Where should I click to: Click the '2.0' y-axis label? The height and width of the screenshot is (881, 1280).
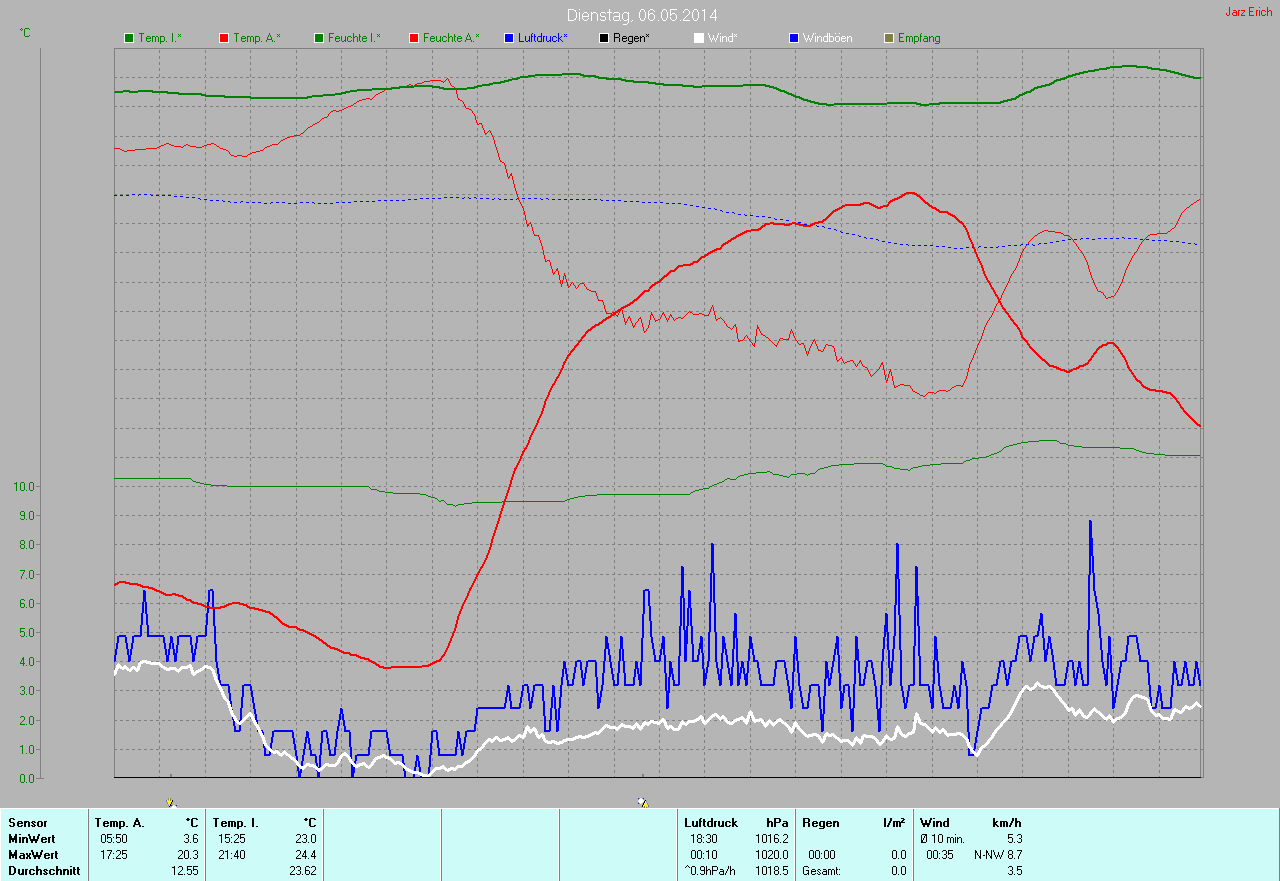click(27, 720)
